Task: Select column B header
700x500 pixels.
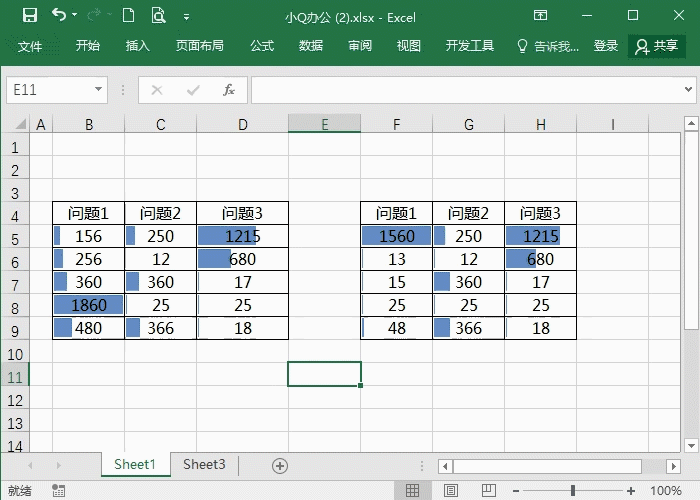Action: point(88,124)
